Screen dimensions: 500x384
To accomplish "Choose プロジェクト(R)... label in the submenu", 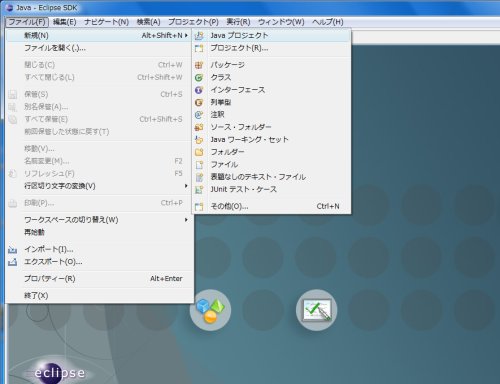I will click(239, 48).
